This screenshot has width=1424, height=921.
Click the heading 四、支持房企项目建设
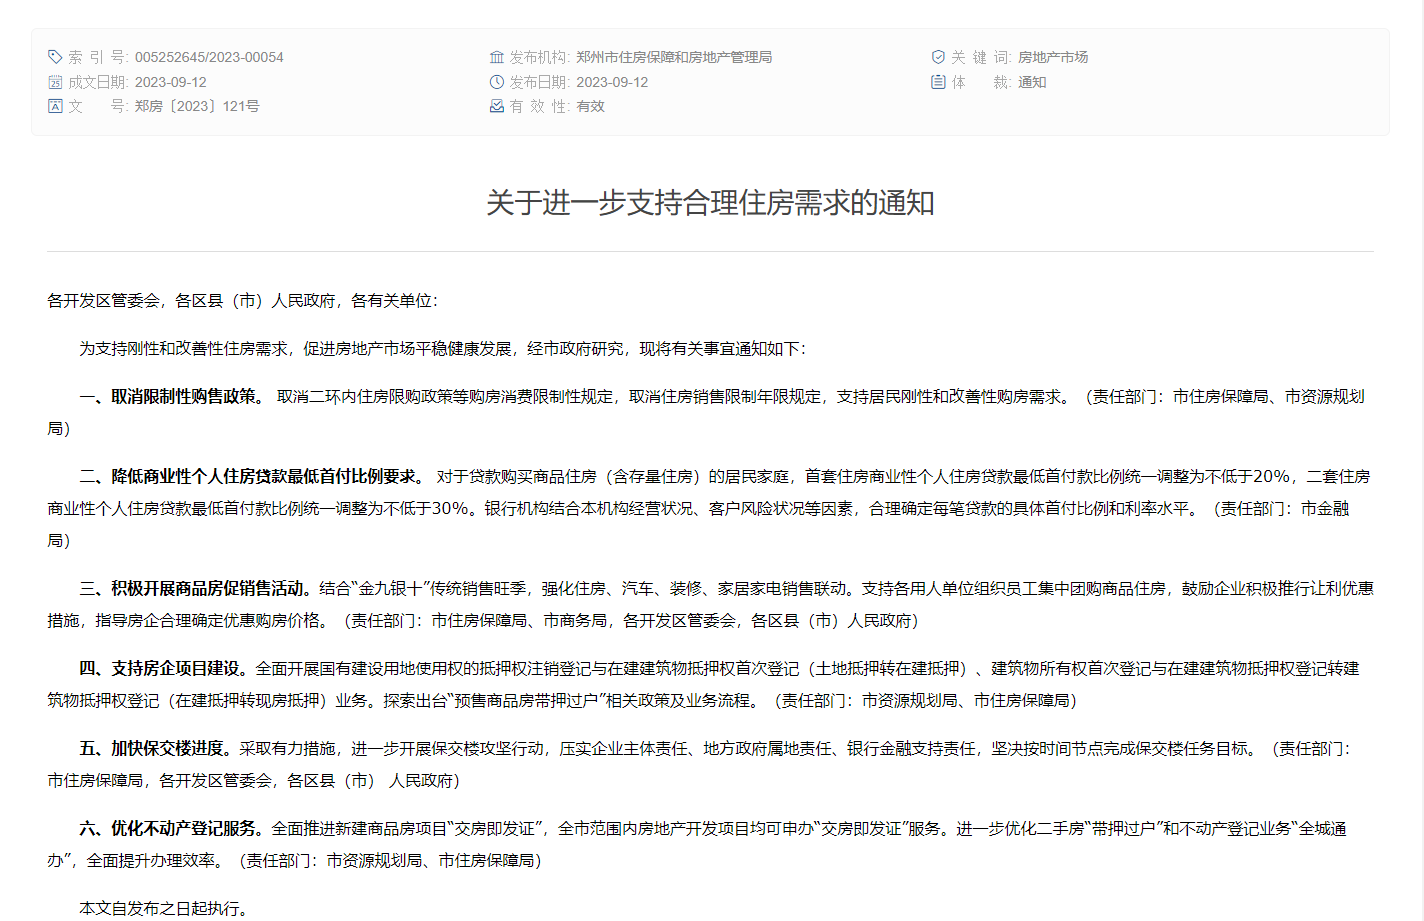(x=163, y=668)
